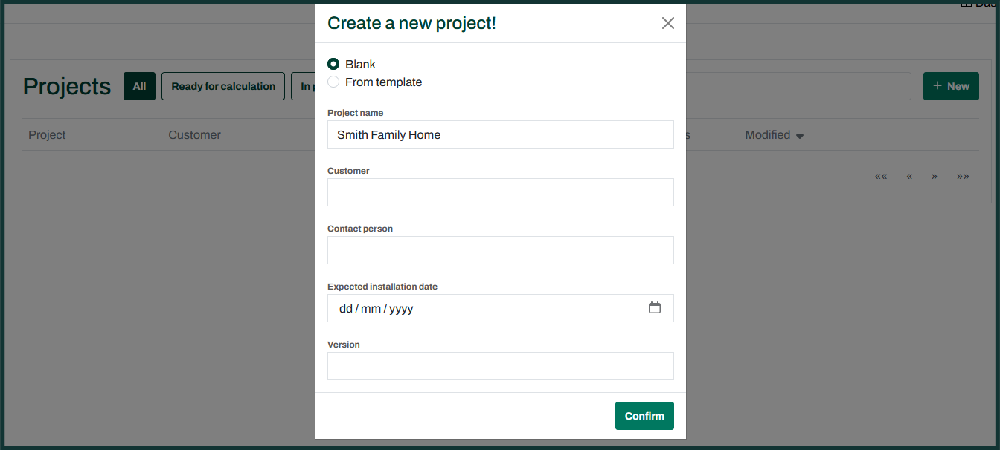The image size is (1000, 450).
Task: Open the calendar date picker icon
Action: [655, 308]
